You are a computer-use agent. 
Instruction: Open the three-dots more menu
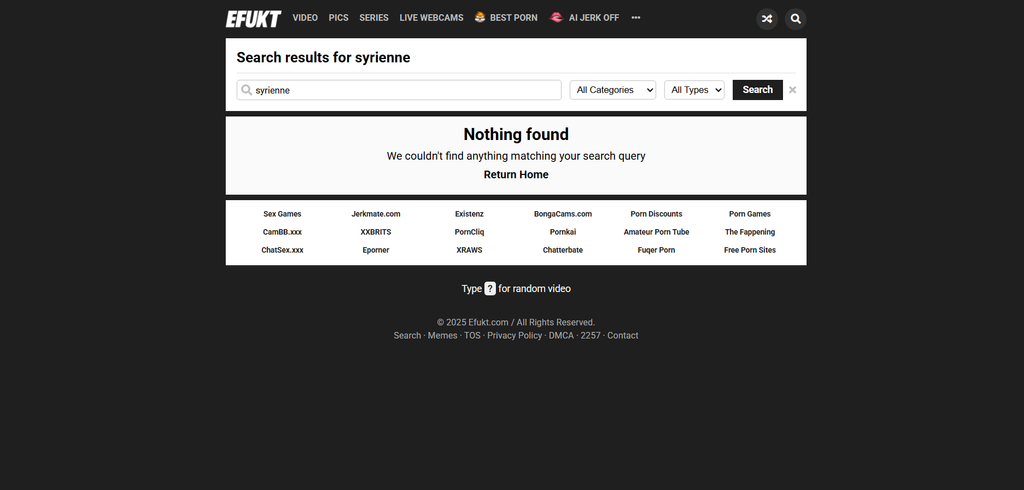pos(636,18)
